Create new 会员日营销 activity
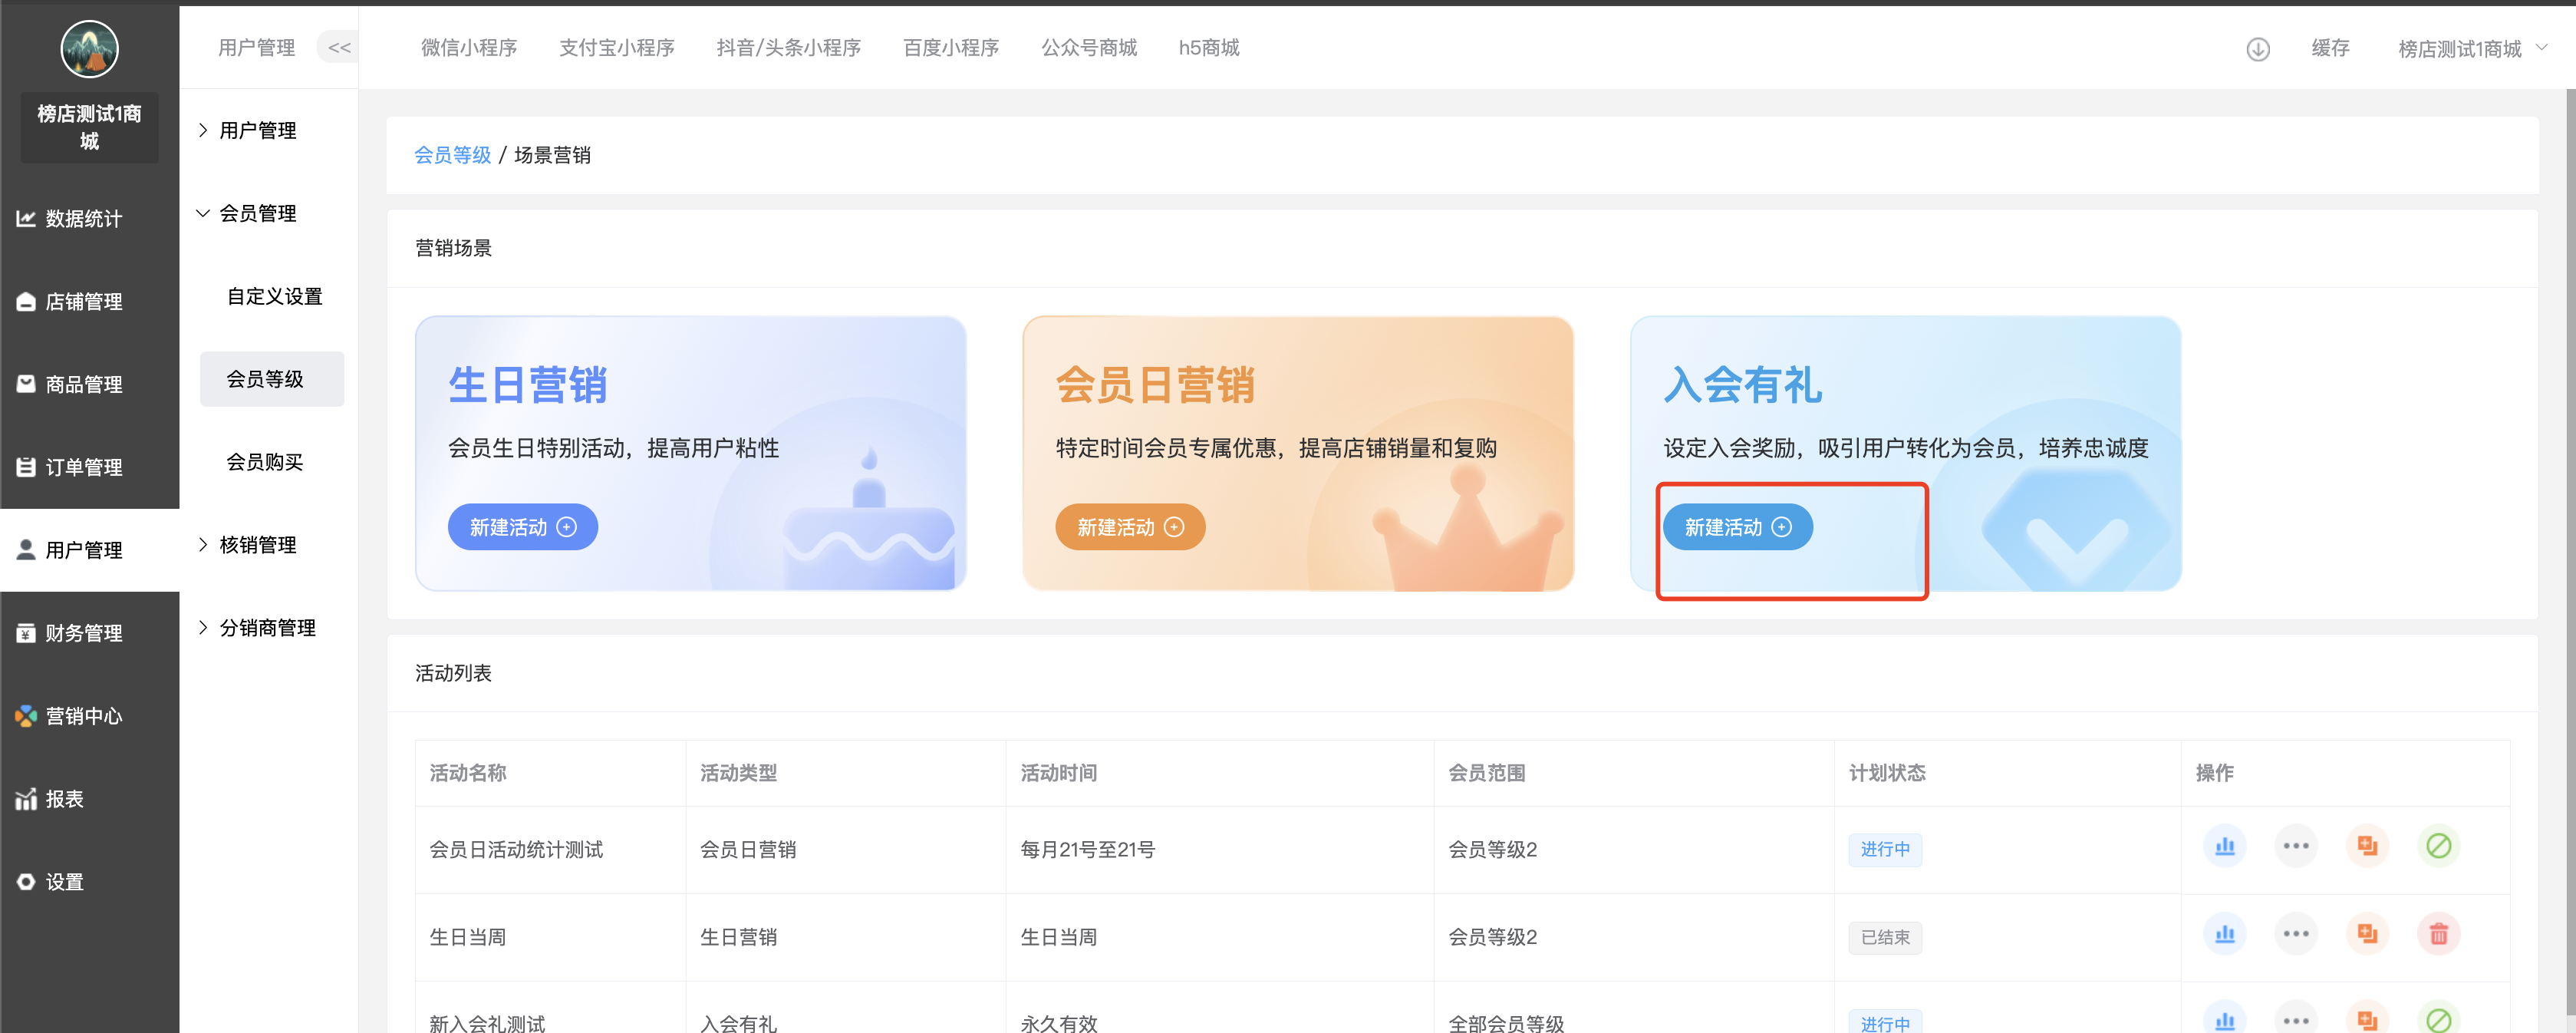Image resolution: width=2576 pixels, height=1033 pixels. point(1130,527)
